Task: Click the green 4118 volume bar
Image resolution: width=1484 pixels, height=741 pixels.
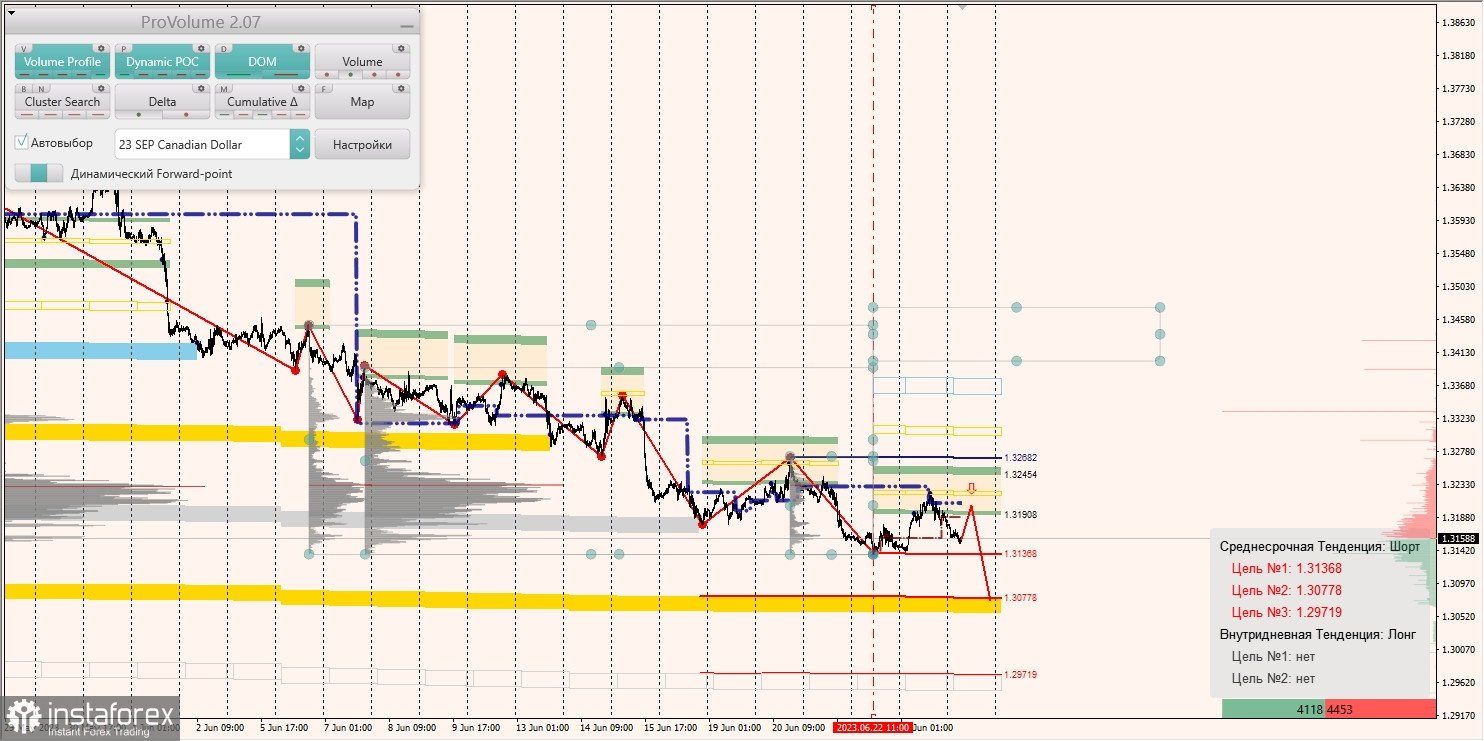Action: 1273,709
